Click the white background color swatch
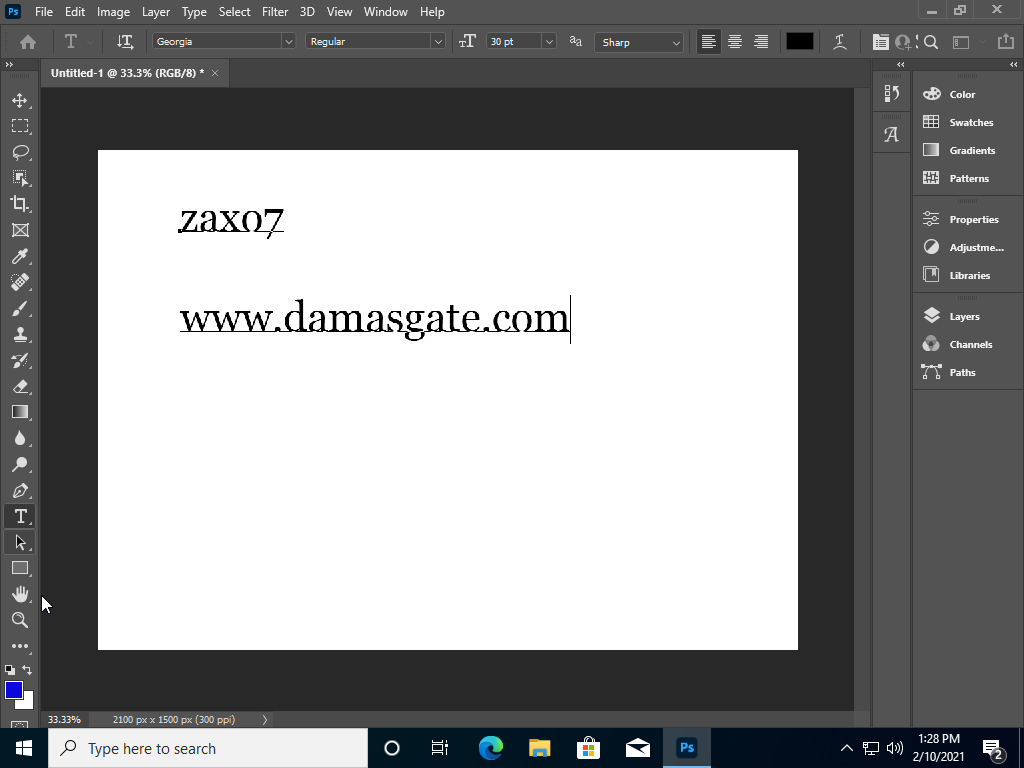Viewport: 1024px width, 768px height. [27, 703]
